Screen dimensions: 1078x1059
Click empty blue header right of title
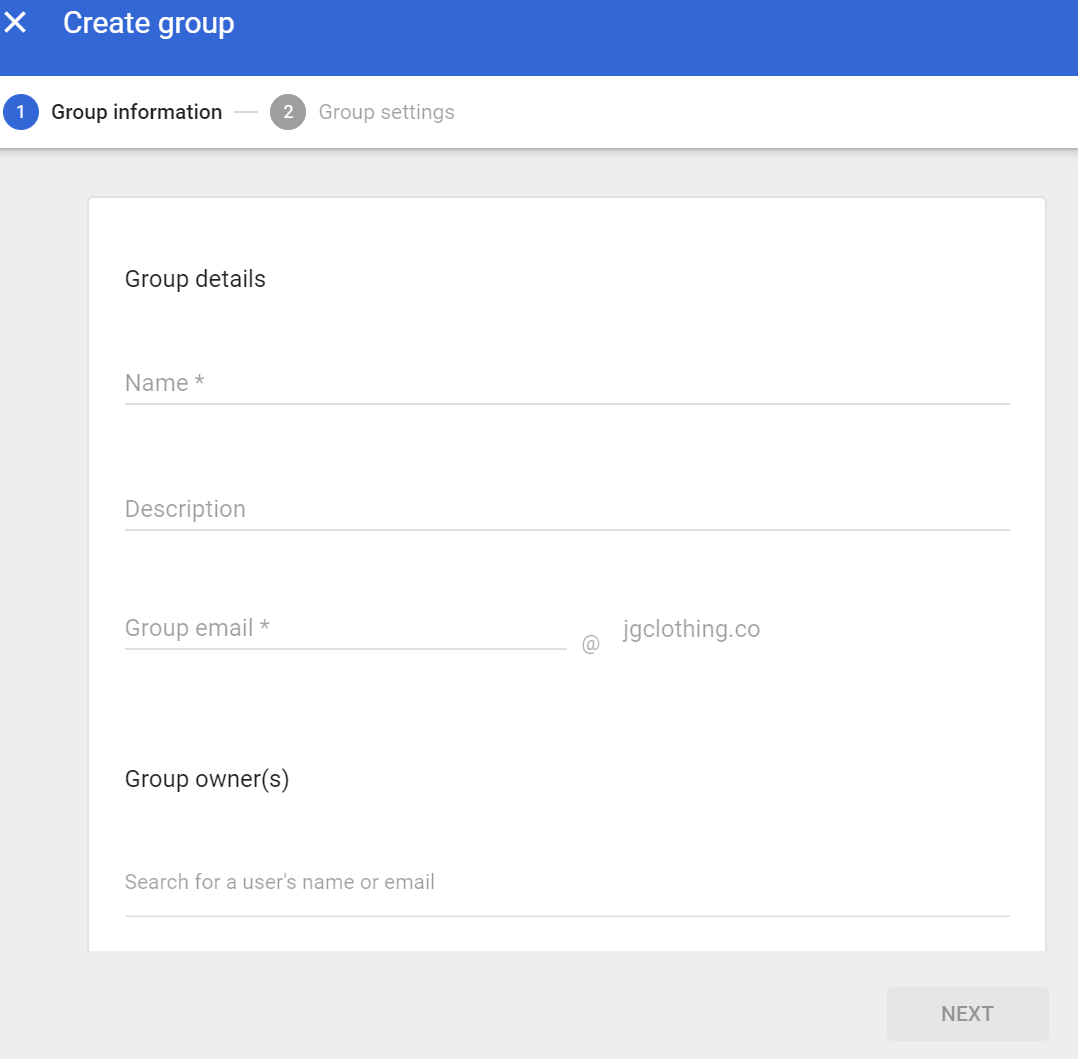(650, 37)
